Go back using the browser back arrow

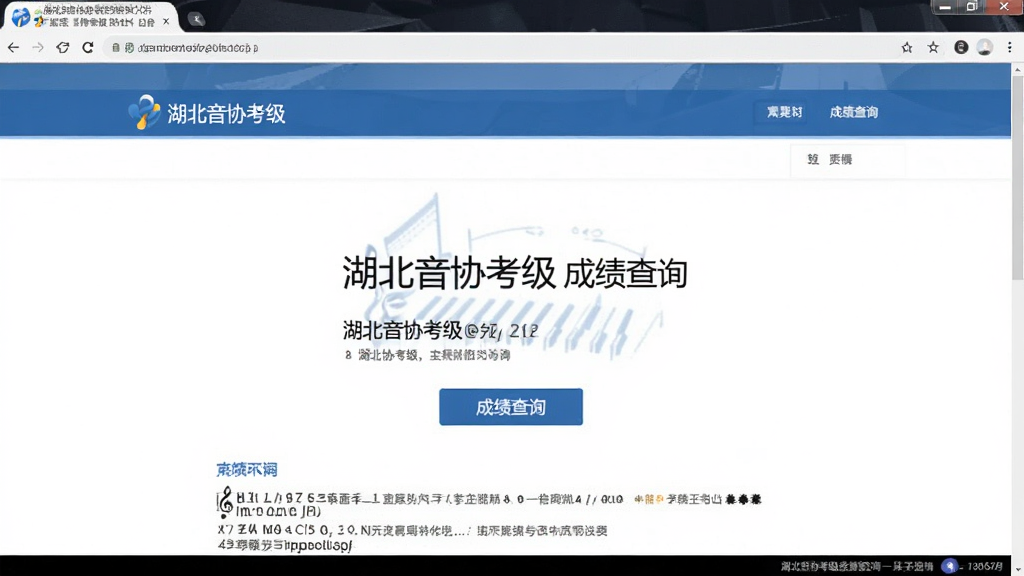coord(13,48)
